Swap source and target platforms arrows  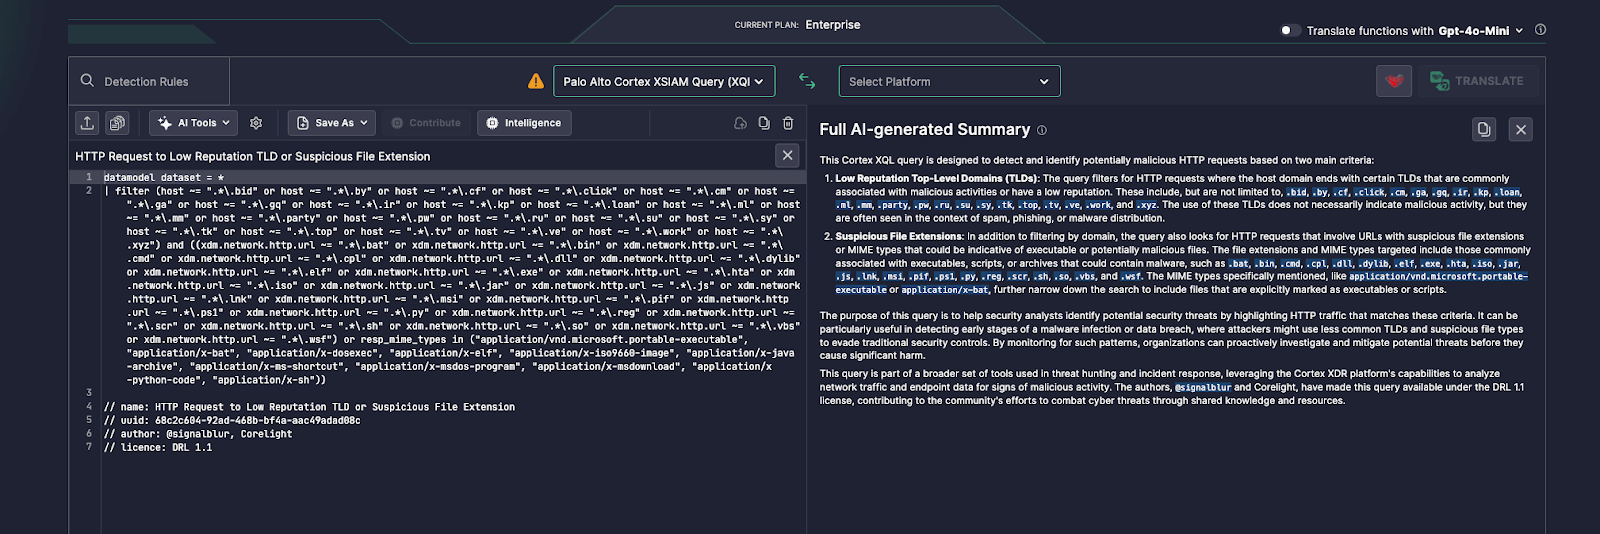coord(807,81)
